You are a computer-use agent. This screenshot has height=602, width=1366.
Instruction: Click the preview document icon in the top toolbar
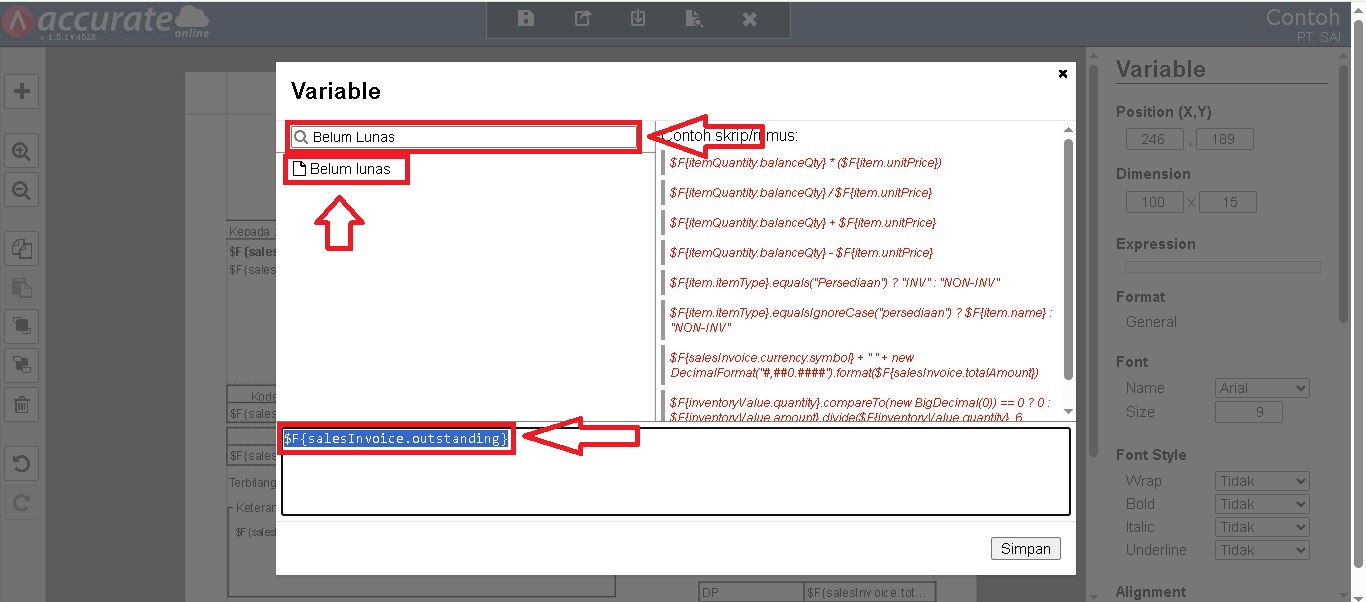693,19
